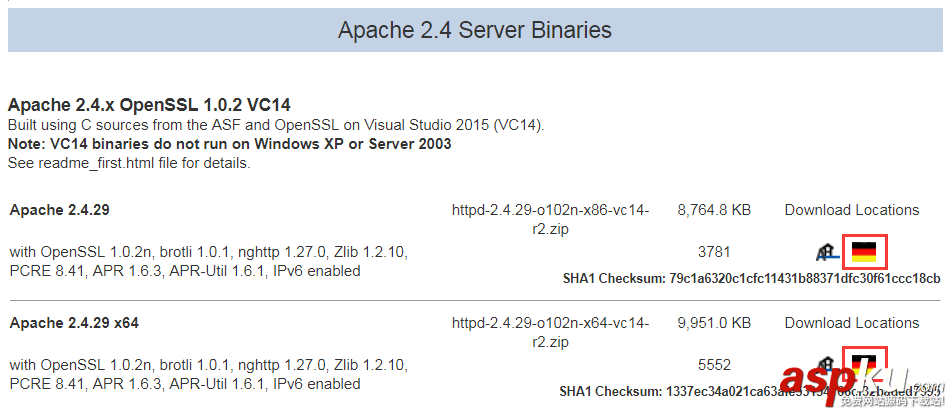Click the VC14 binaries Windows XP note
The image size is (950, 413).
229,144
